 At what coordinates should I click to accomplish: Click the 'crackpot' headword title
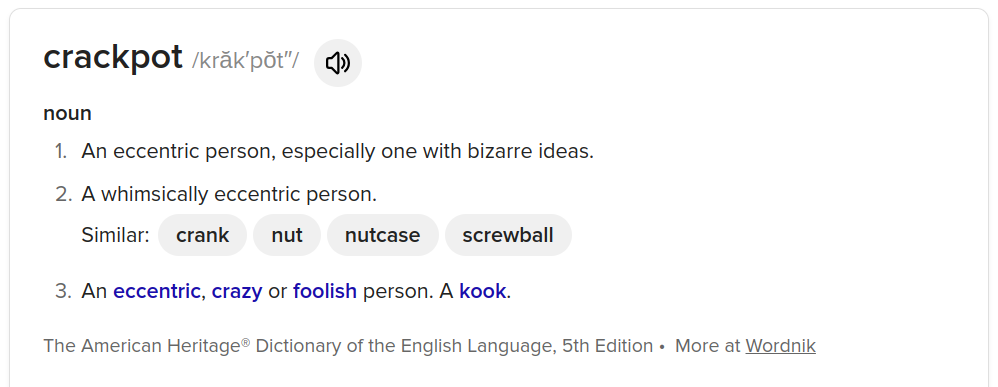click(x=113, y=57)
